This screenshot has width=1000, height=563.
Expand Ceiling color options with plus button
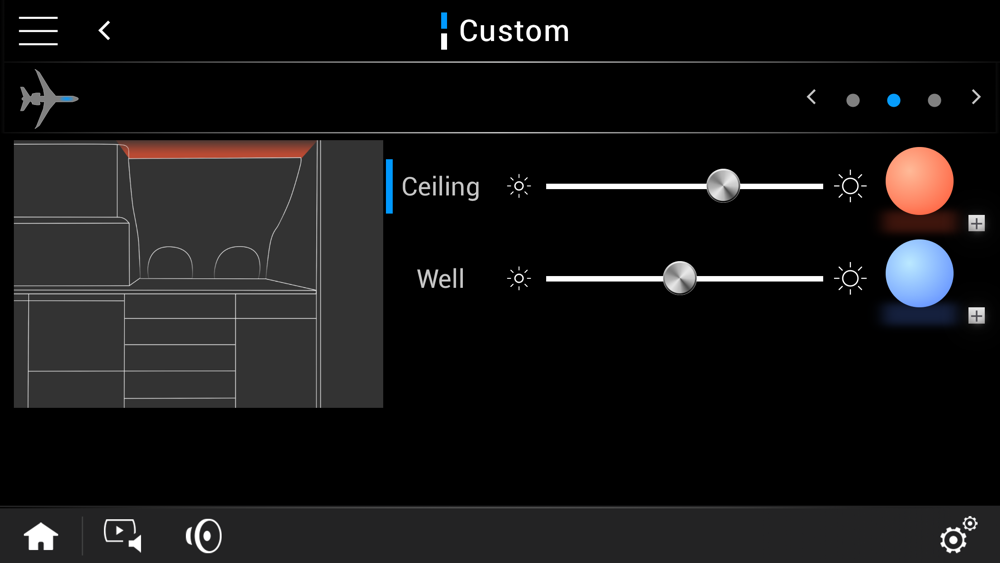tap(976, 223)
